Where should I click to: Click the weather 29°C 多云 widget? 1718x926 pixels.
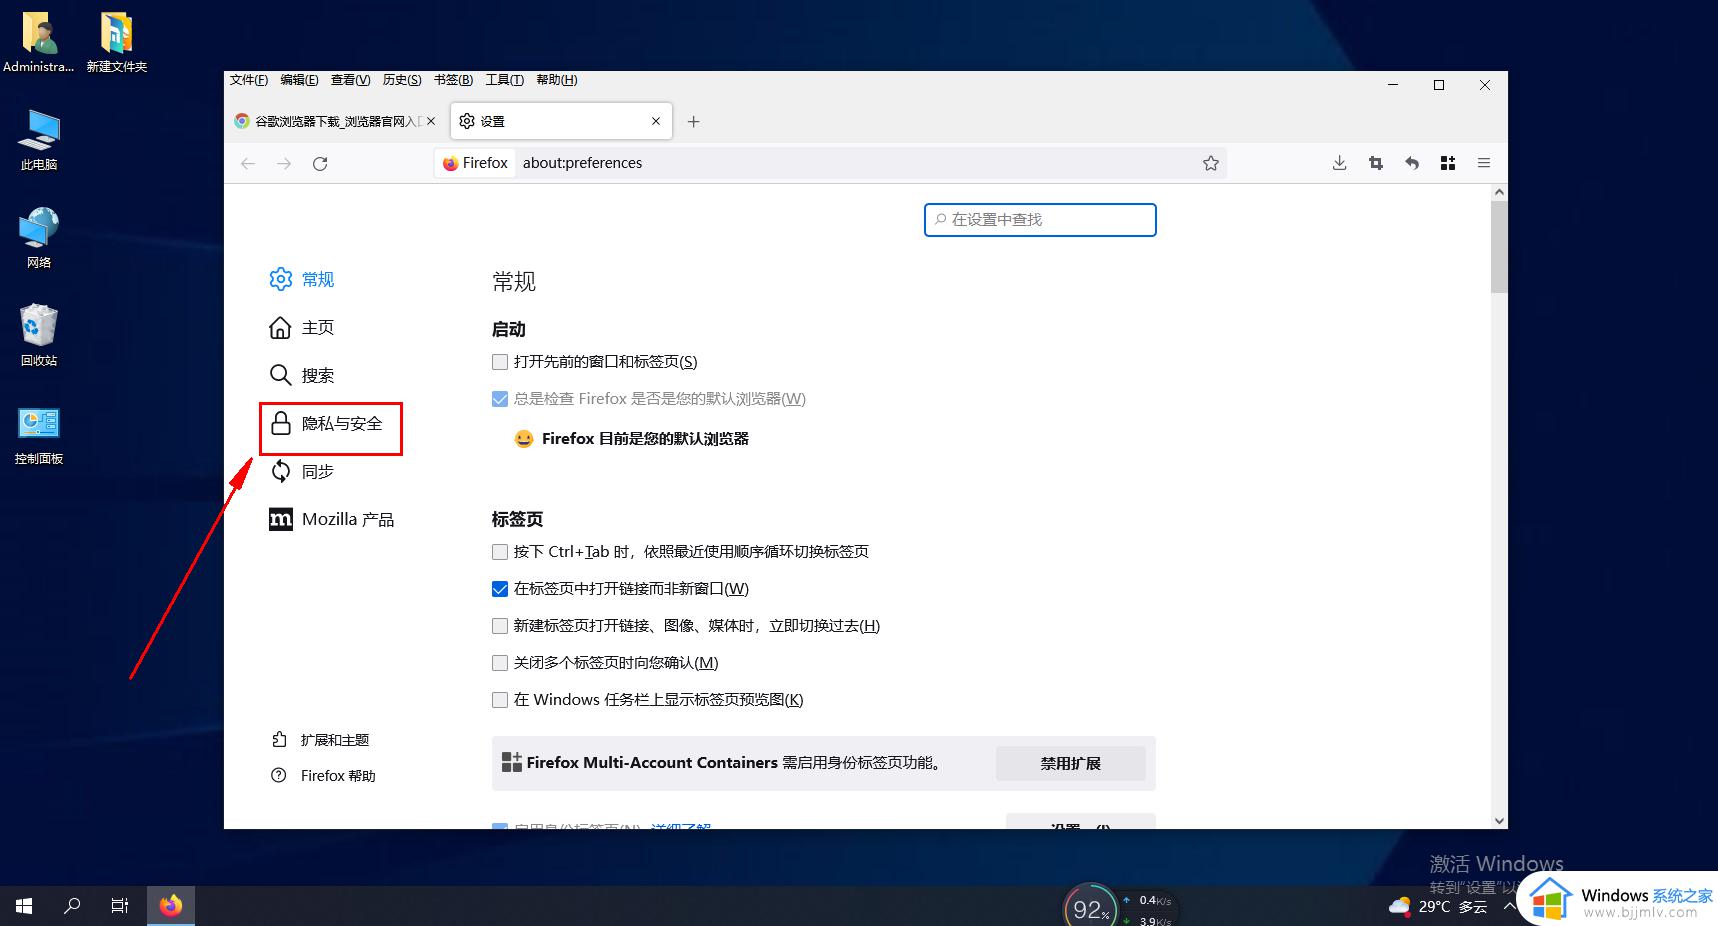point(1438,906)
